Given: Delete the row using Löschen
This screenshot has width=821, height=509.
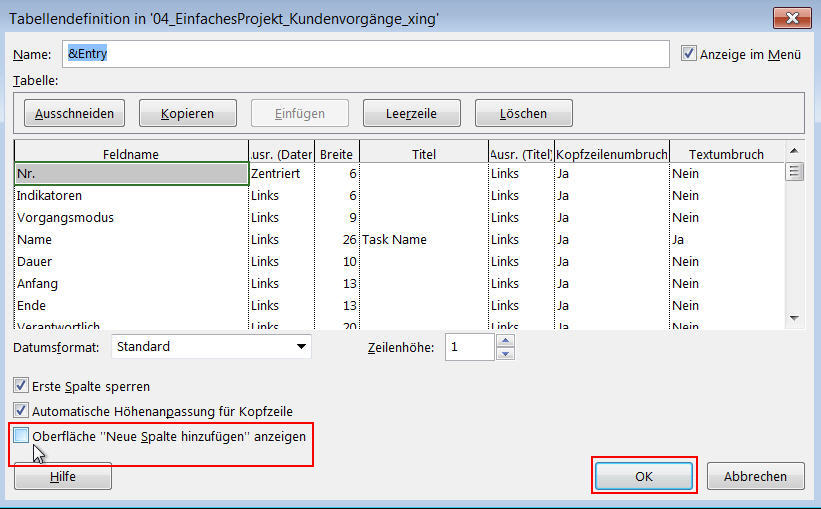Looking at the screenshot, I should (523, 114).
